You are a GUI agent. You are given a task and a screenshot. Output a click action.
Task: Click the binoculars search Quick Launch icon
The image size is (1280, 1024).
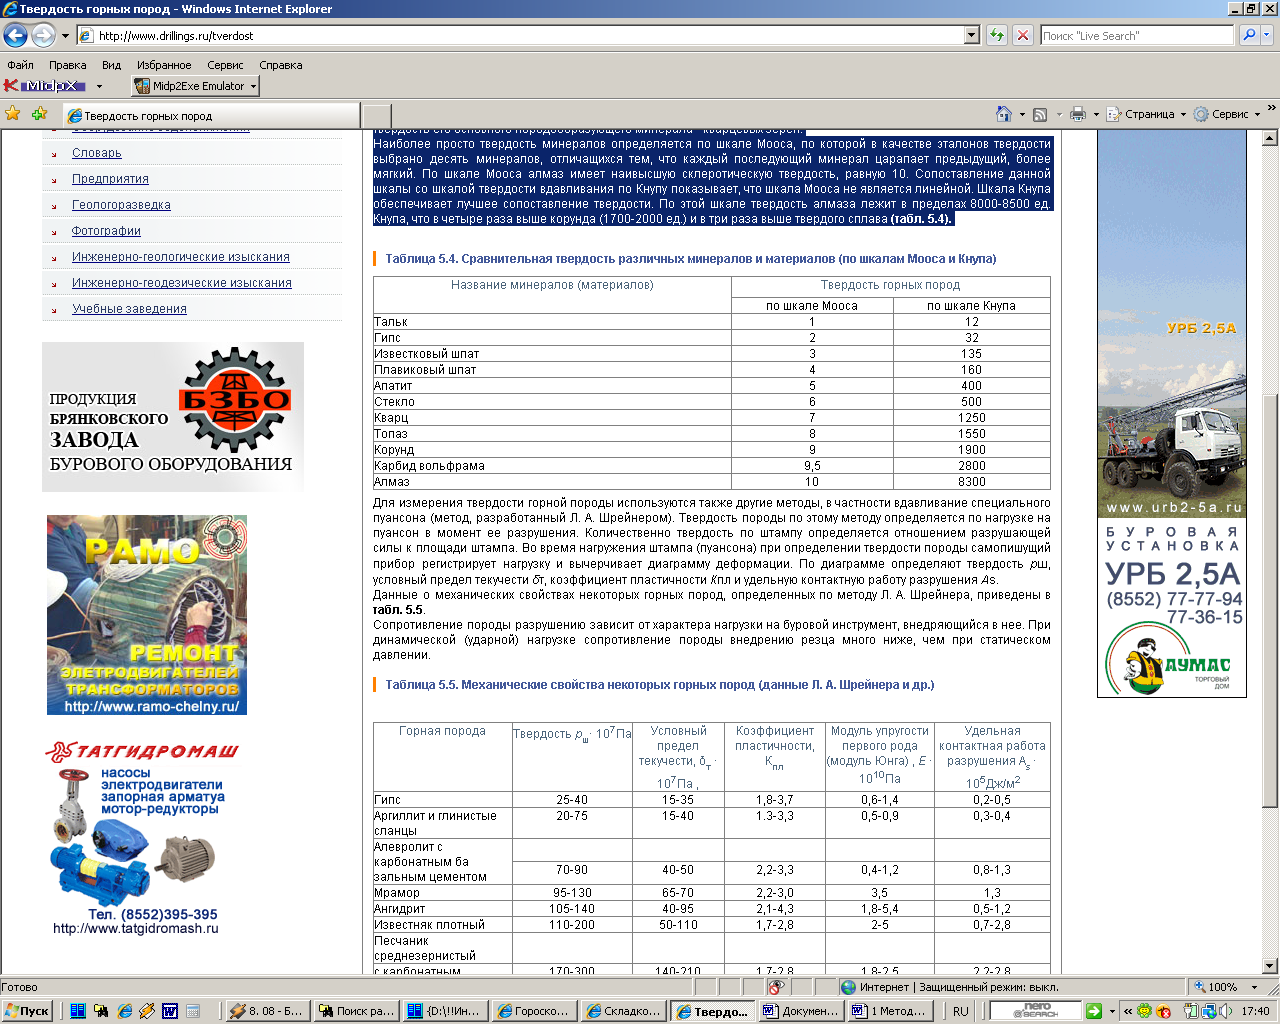point(101,1011)
